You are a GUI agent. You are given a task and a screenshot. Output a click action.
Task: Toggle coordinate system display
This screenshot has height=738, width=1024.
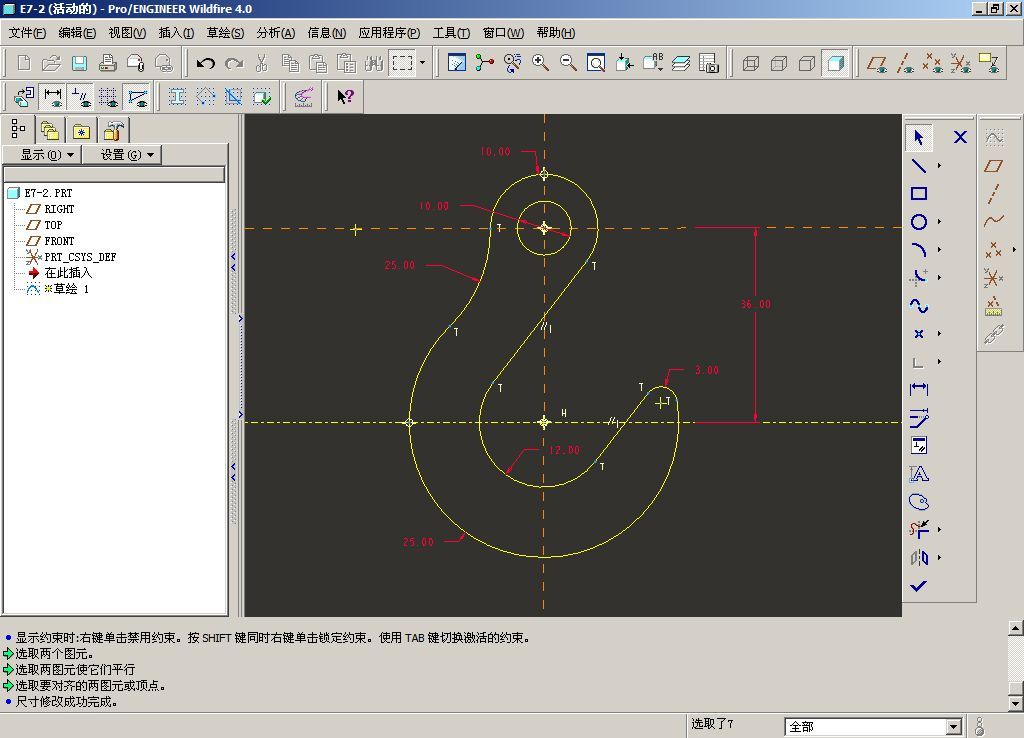(961, 63)
